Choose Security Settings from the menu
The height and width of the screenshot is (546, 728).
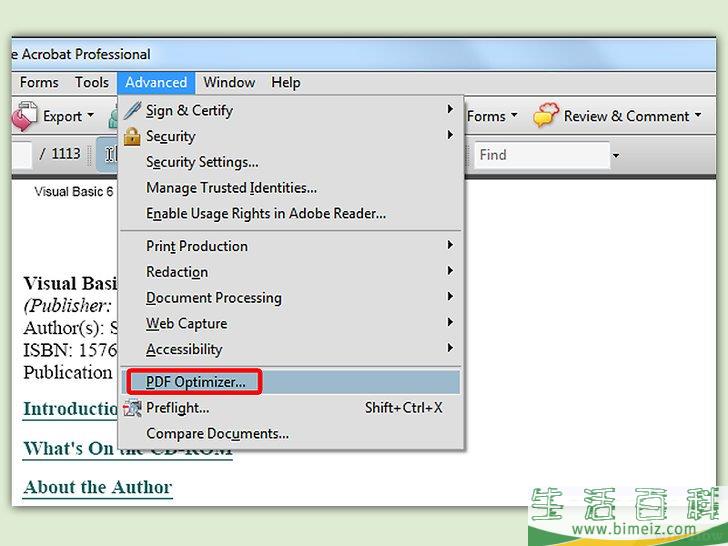[x=202, y=162]
